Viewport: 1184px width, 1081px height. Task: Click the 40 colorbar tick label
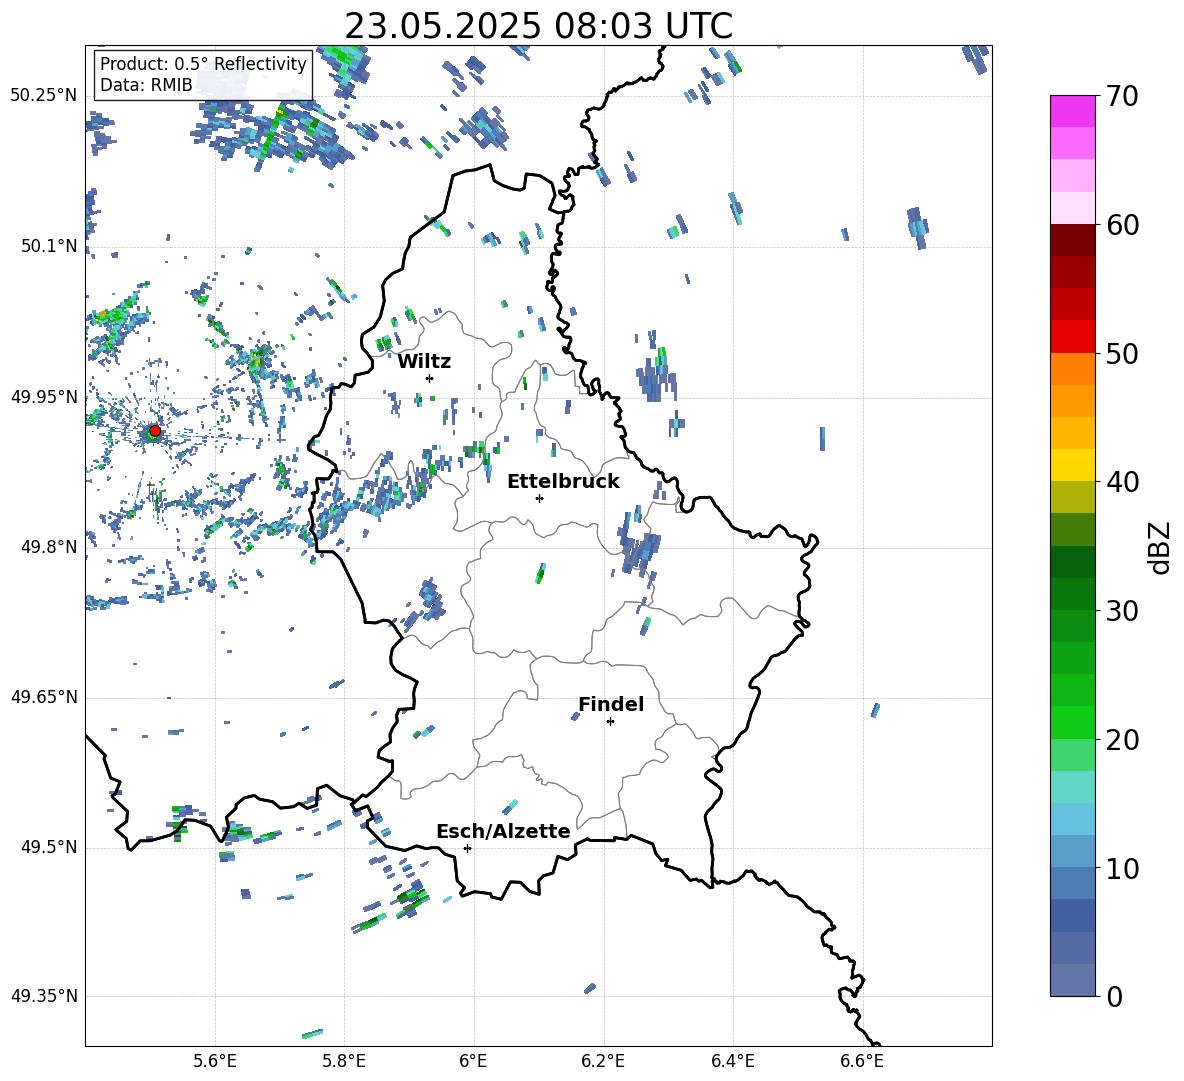tap(1123, 482)
